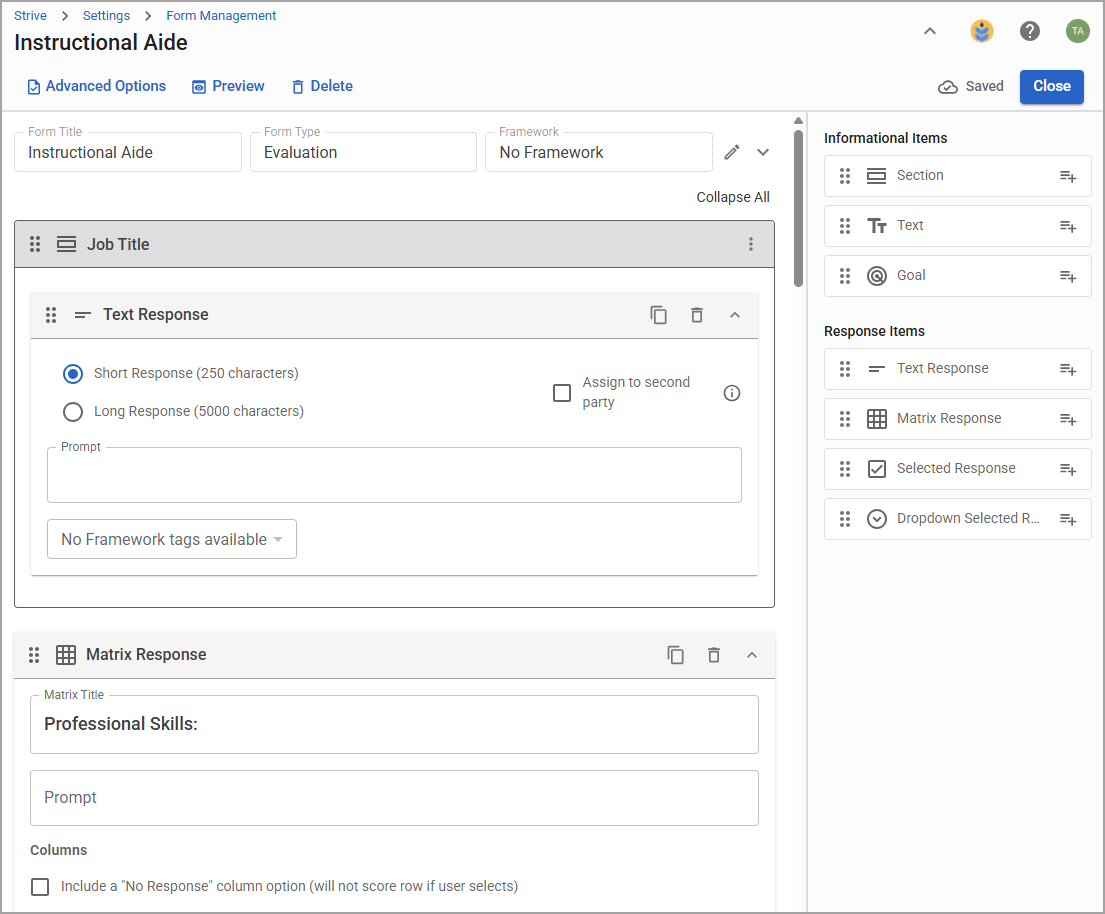Select Short Response (250 characters)
Image resolution: width=1105 pixels, height=914 pixels.
coord(73,373)
